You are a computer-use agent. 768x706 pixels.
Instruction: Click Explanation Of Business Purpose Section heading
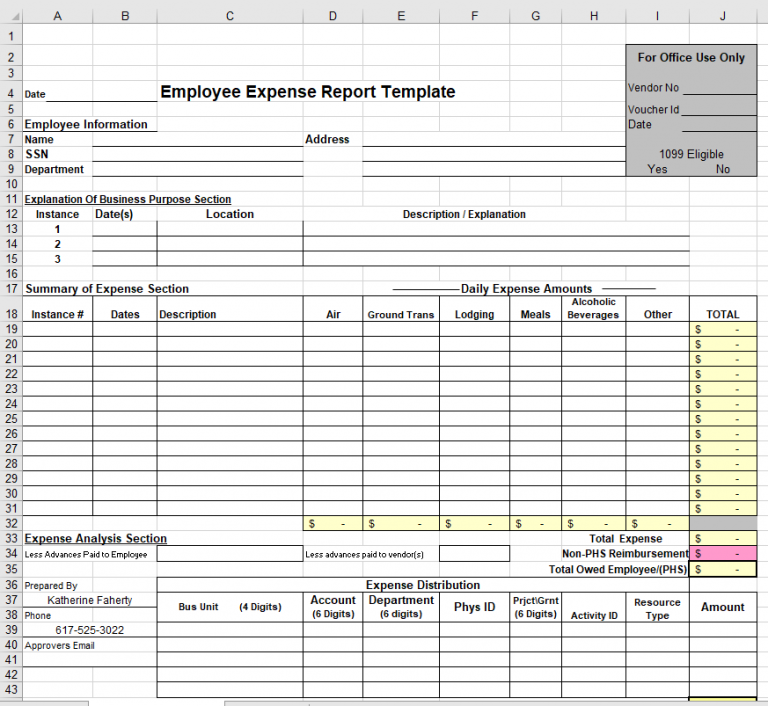[x=128, y=199]
